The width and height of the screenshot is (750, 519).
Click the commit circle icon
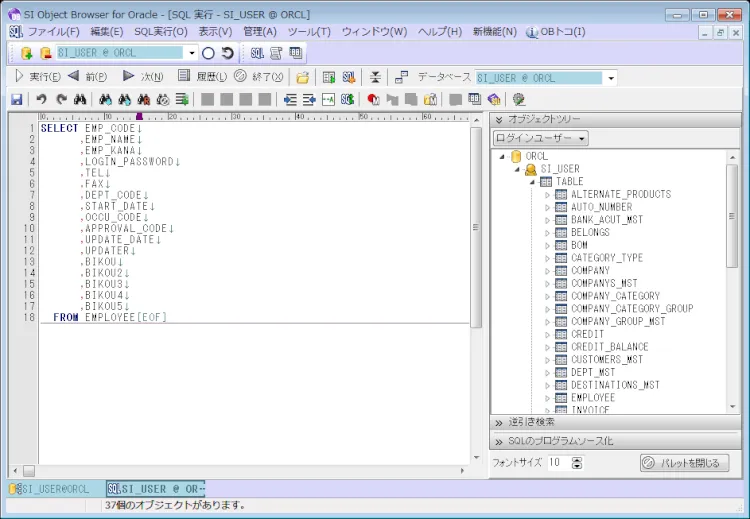pos(208,53)
